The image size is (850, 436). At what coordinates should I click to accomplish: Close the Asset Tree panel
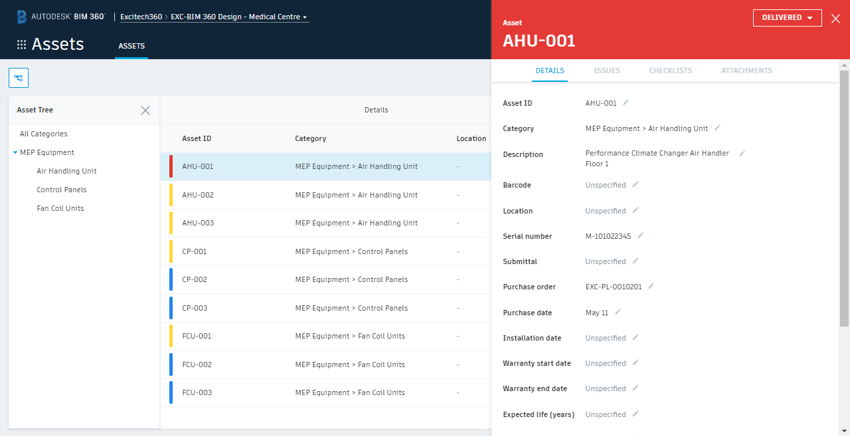(x=145, y=110)
